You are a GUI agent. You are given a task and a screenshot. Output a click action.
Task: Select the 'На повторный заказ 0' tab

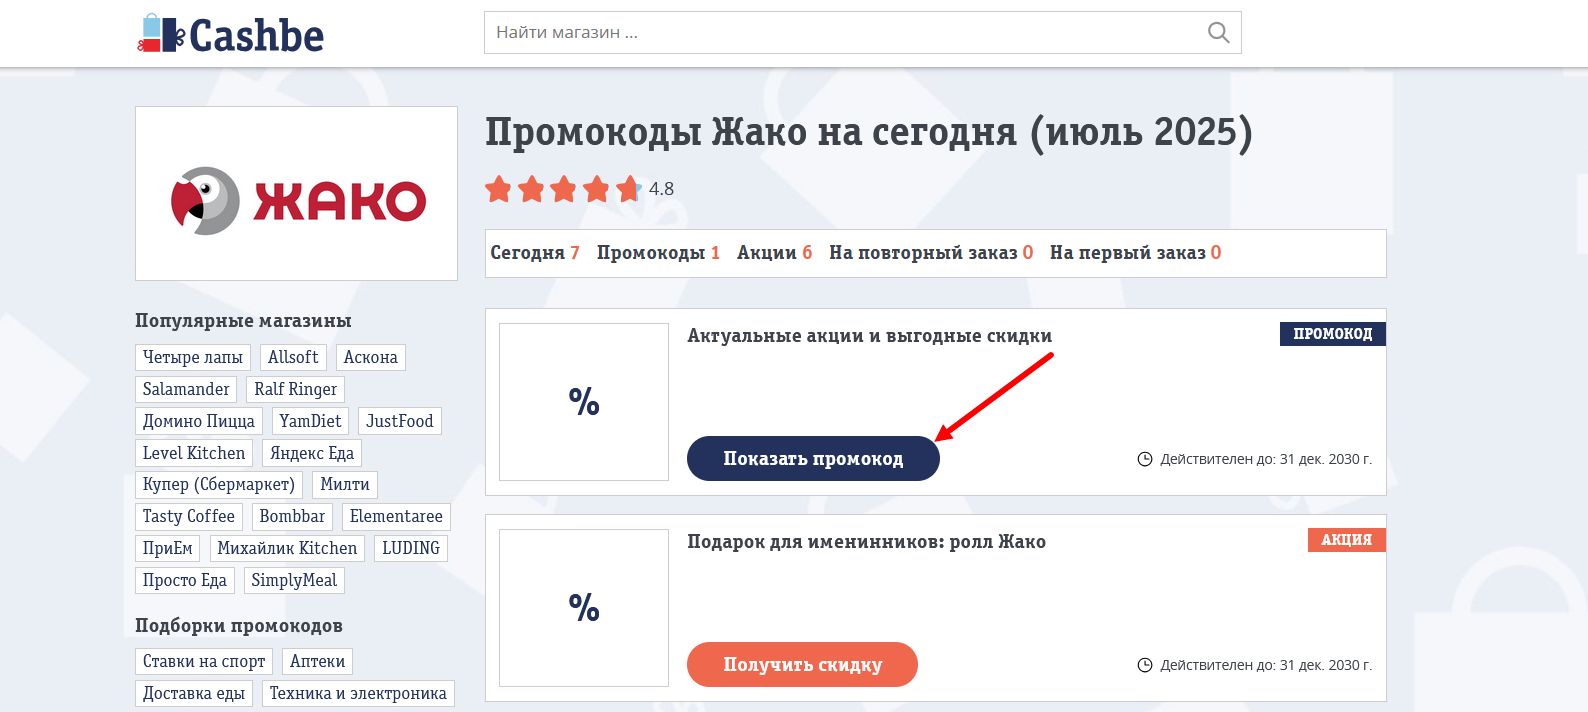(931, 253)
